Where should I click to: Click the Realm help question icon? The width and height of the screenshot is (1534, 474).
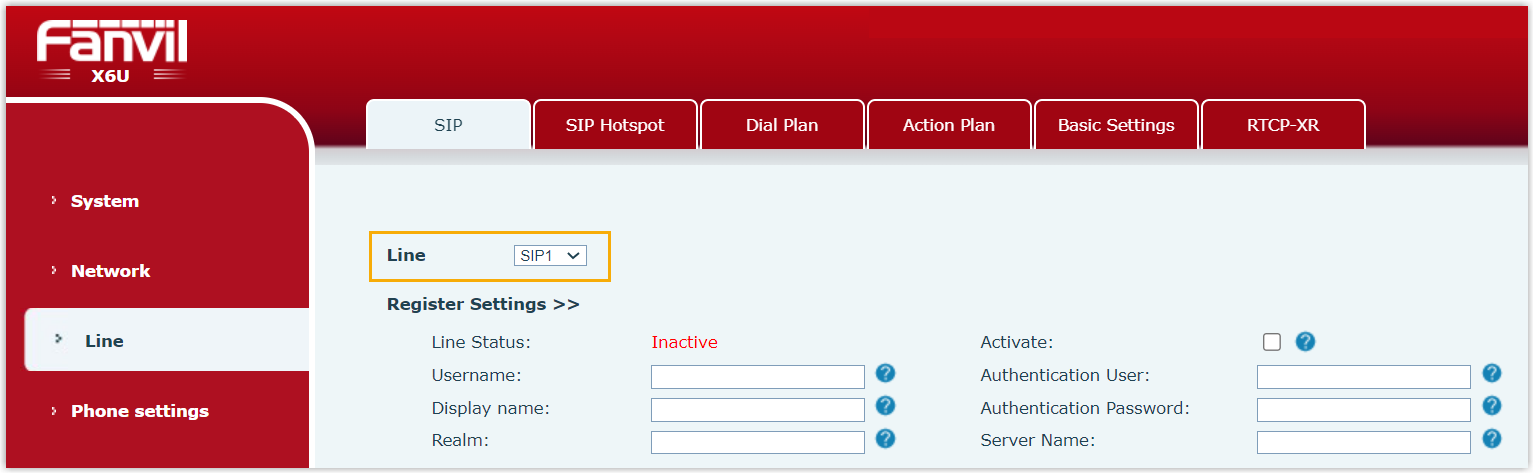click(x=885, y=439)
